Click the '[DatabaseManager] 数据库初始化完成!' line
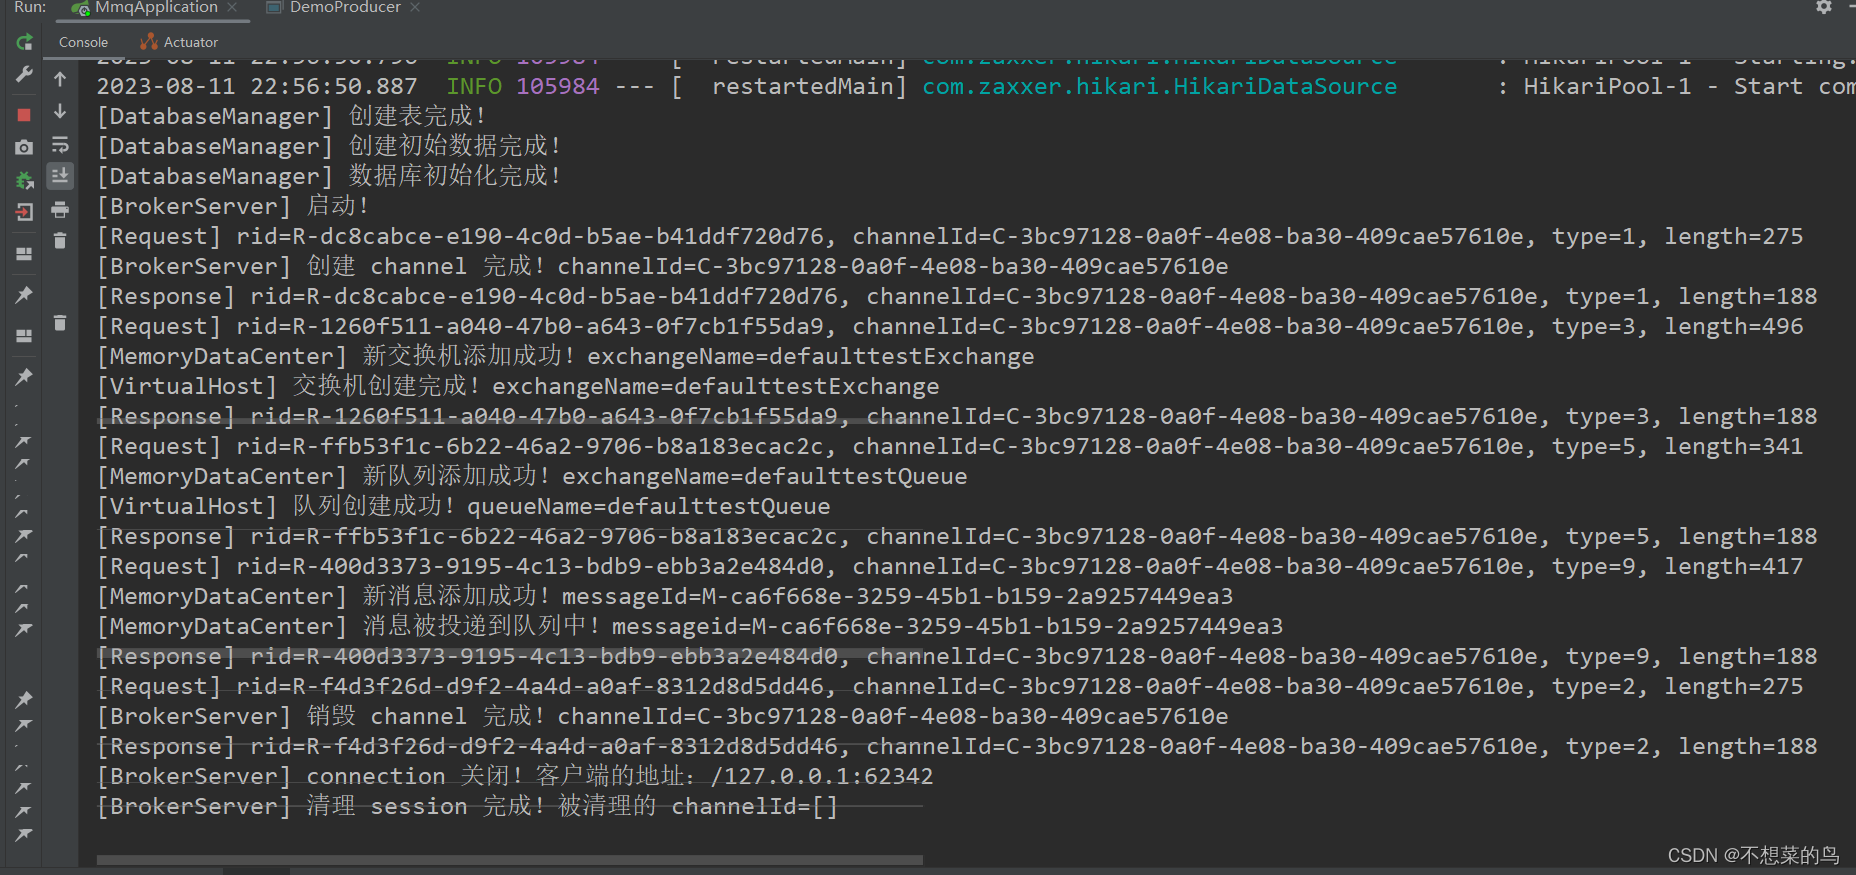 tap(329, 176)
